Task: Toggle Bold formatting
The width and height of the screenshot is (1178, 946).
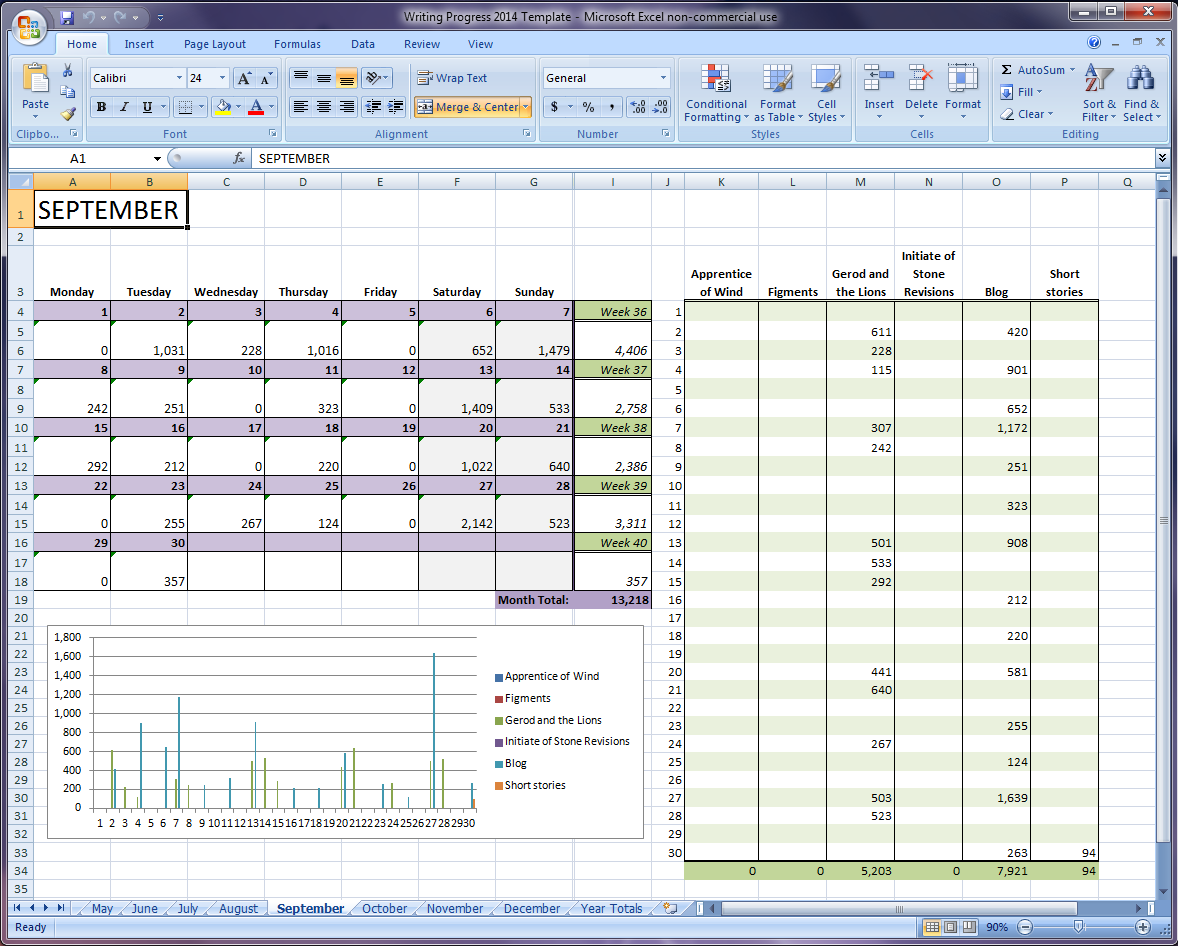Action: tap(101, 107)
